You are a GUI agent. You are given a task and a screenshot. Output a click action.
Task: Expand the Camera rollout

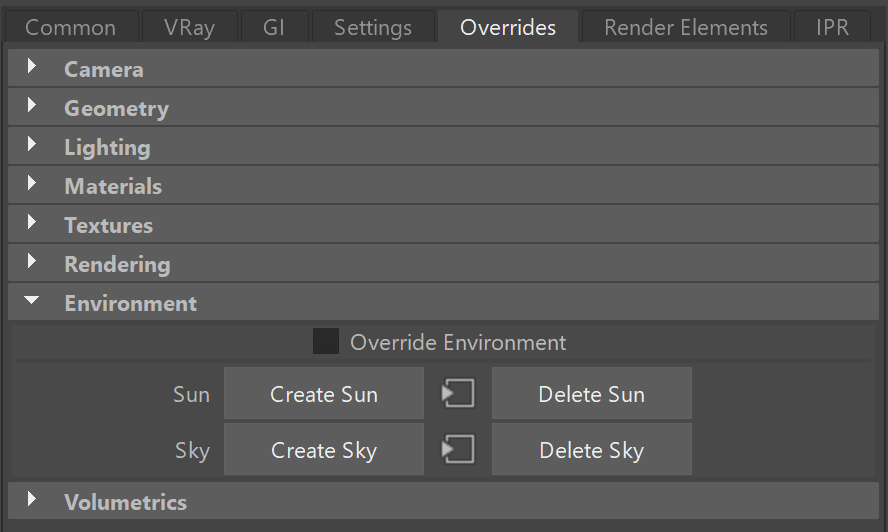[x=32, y=67]
